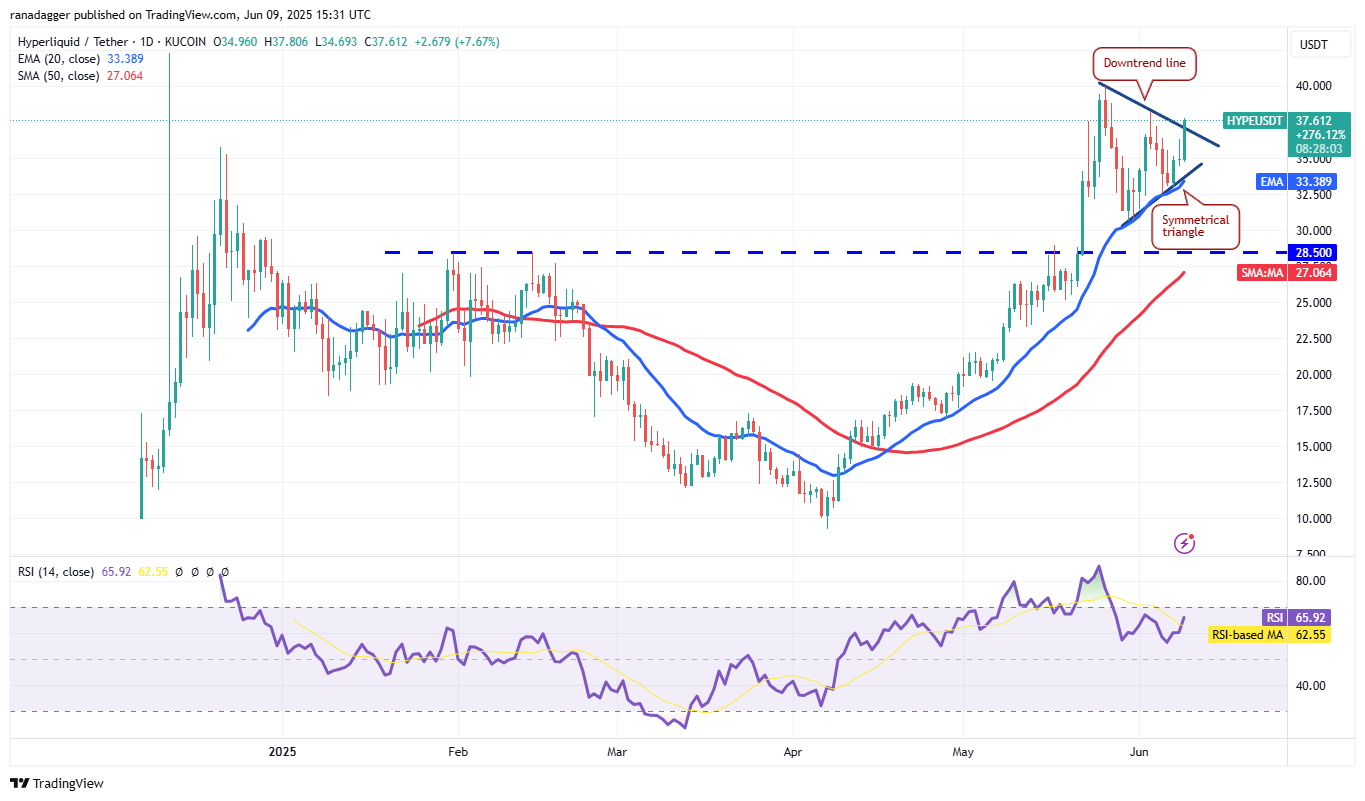This screenshot has width=1365, height=801.
Task: Click the TradingView logo at bottom left
Action: (x=57, y=783)
